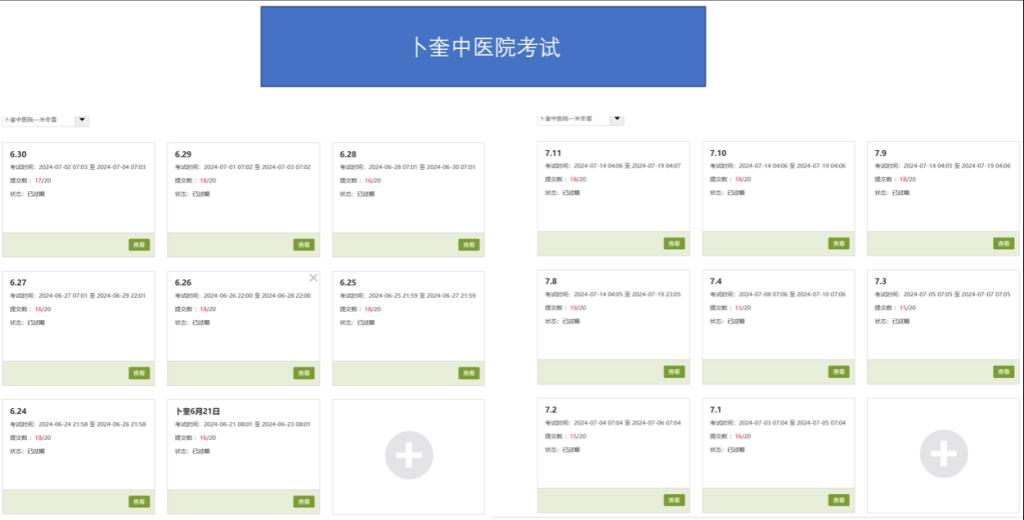Viewport: 1024px width, 520px height.
Task: Click 查看 on the 7.11 exam
Action: click(674, 243)
